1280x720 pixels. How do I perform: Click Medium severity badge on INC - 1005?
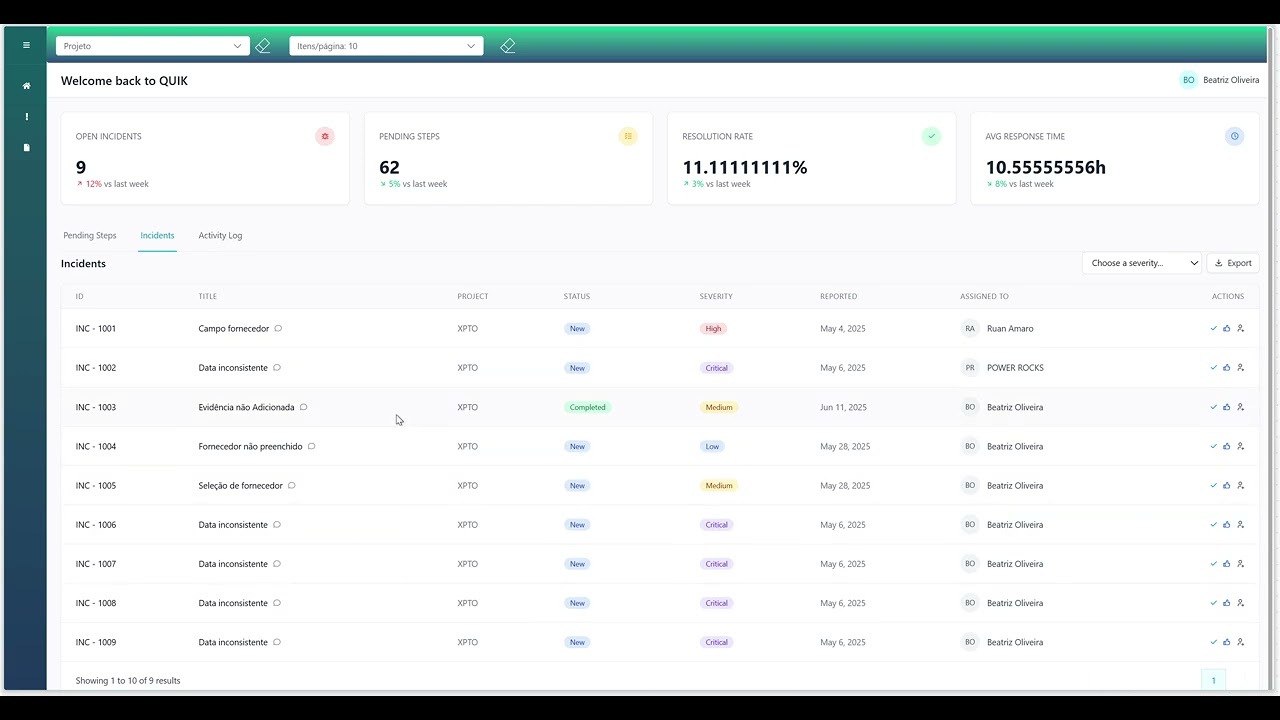point(719,485)
